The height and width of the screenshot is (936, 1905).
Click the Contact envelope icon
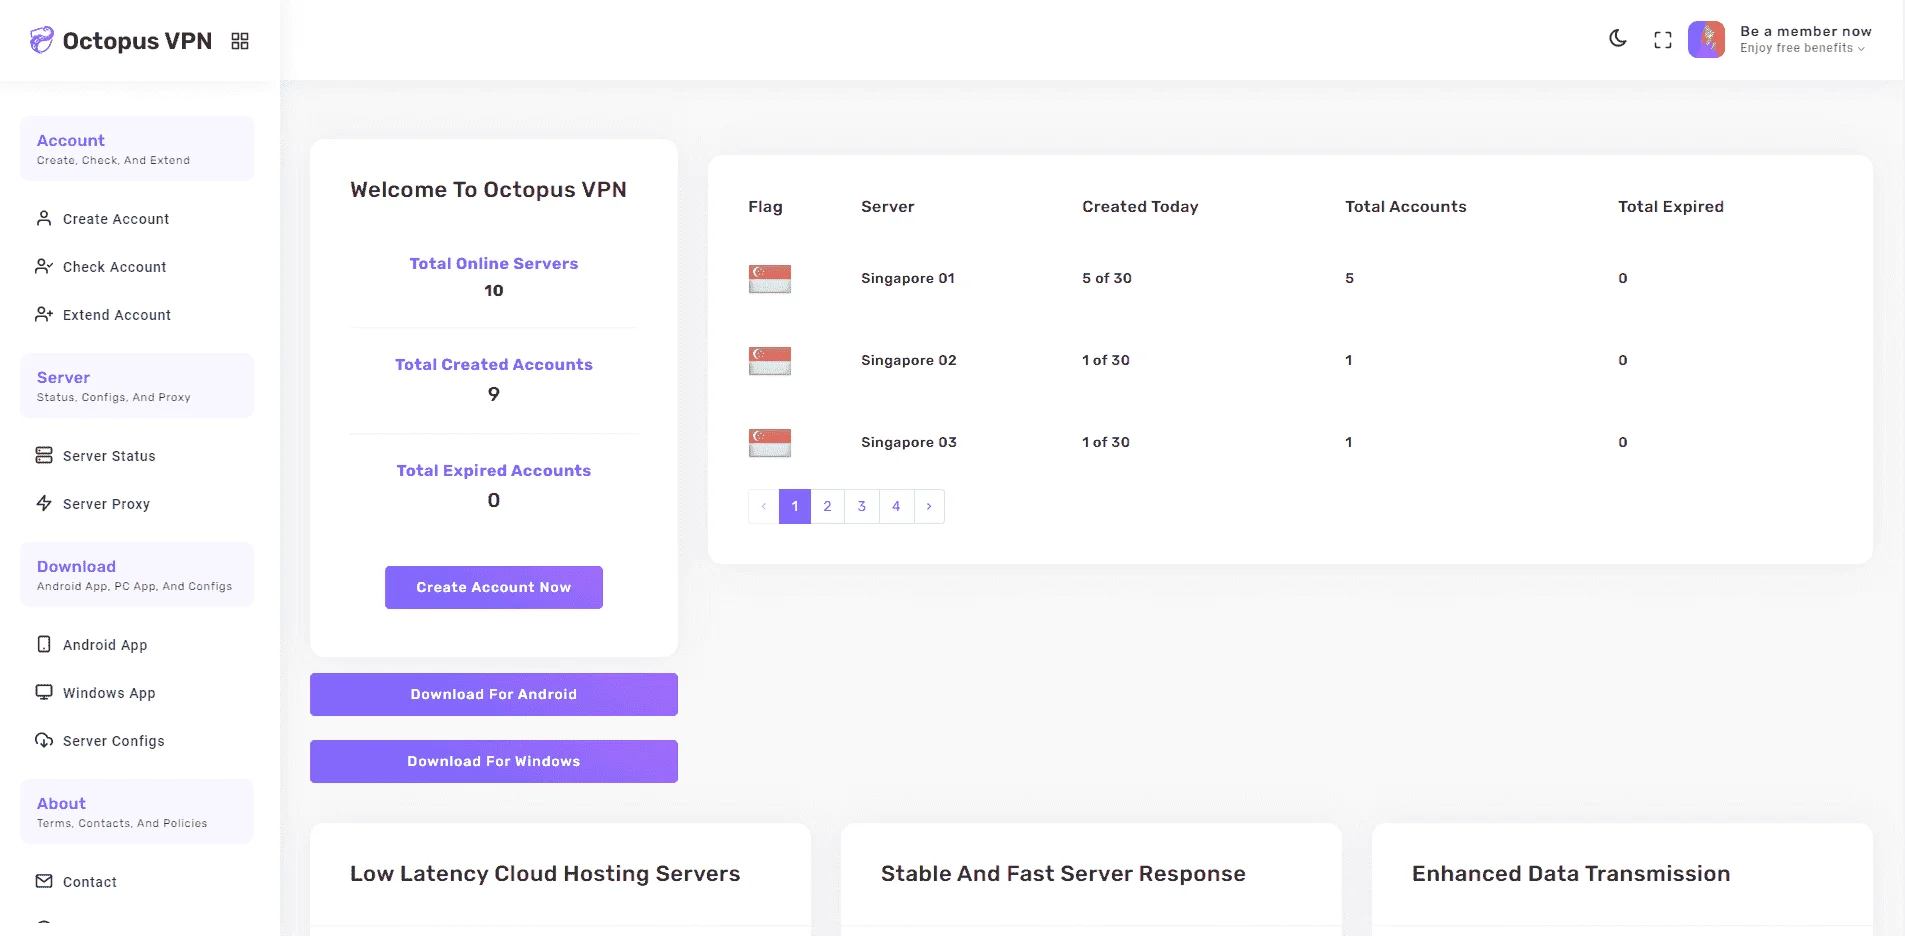[44, 881]
